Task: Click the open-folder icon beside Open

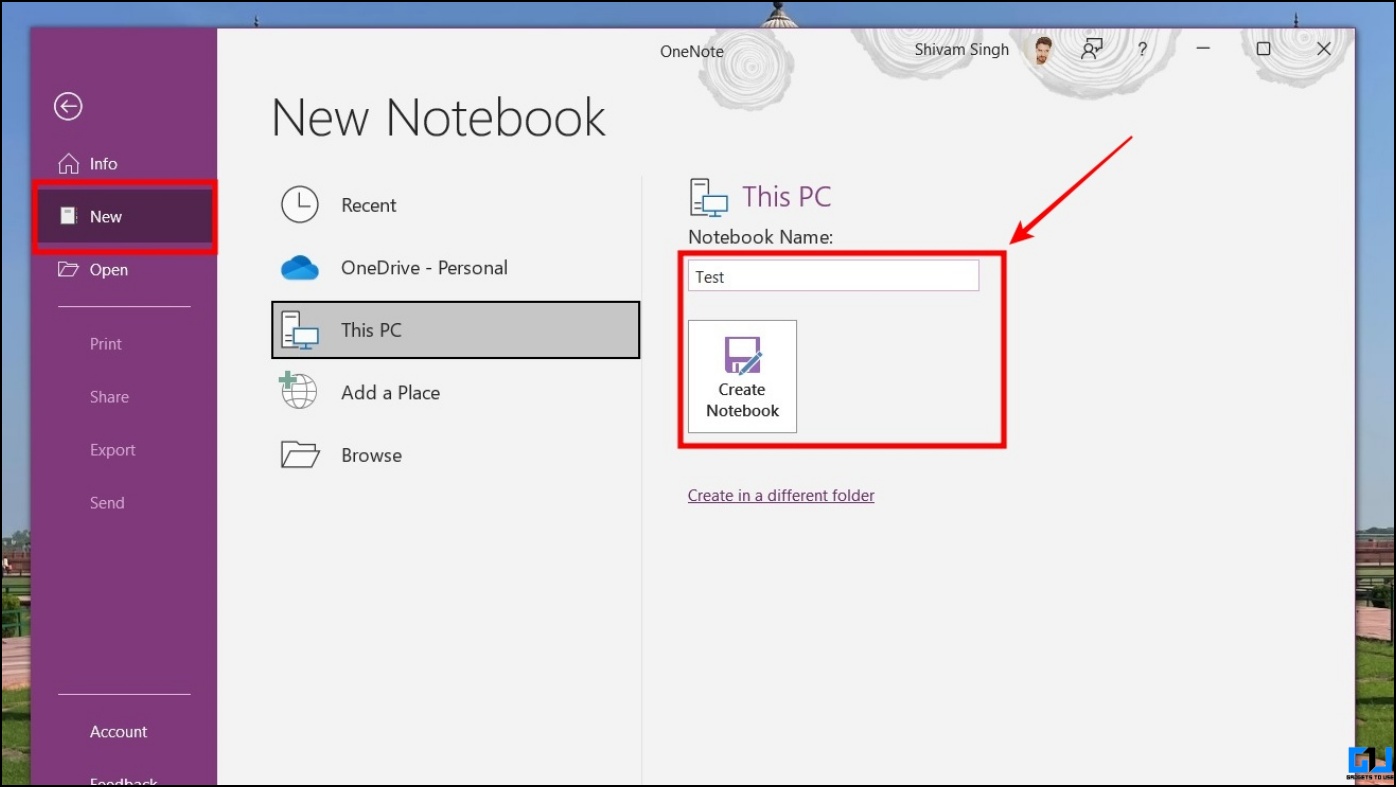Action: coord(68,270)
